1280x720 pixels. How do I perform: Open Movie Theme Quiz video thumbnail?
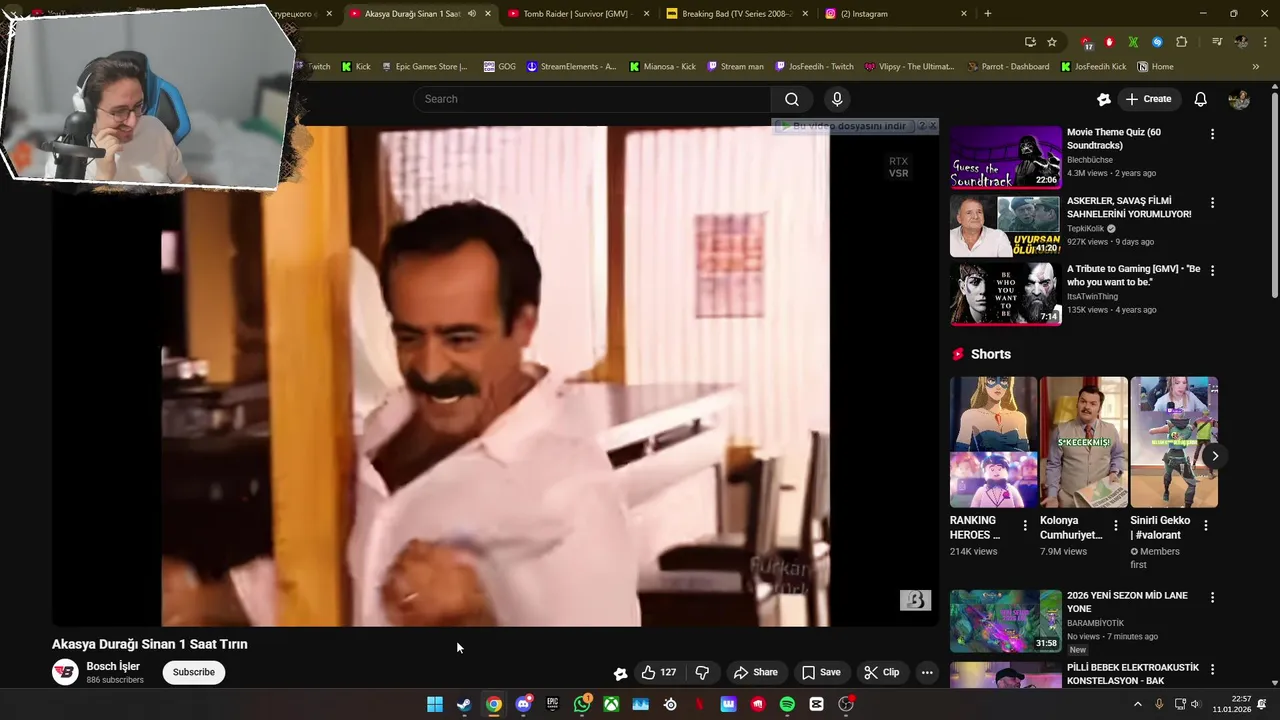pos(1005,157)
